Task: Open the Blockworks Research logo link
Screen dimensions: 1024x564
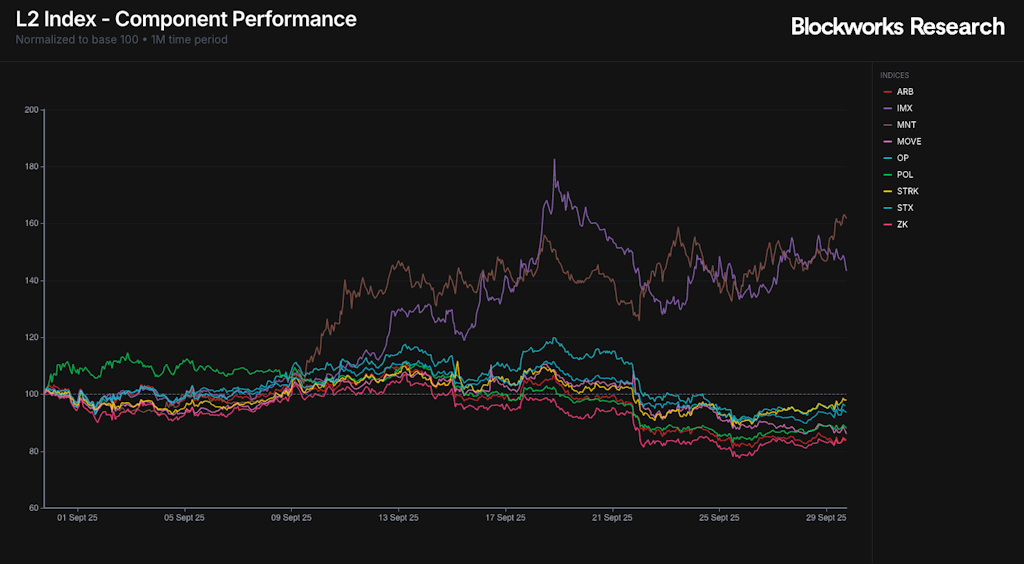Action: pos(897,27)
